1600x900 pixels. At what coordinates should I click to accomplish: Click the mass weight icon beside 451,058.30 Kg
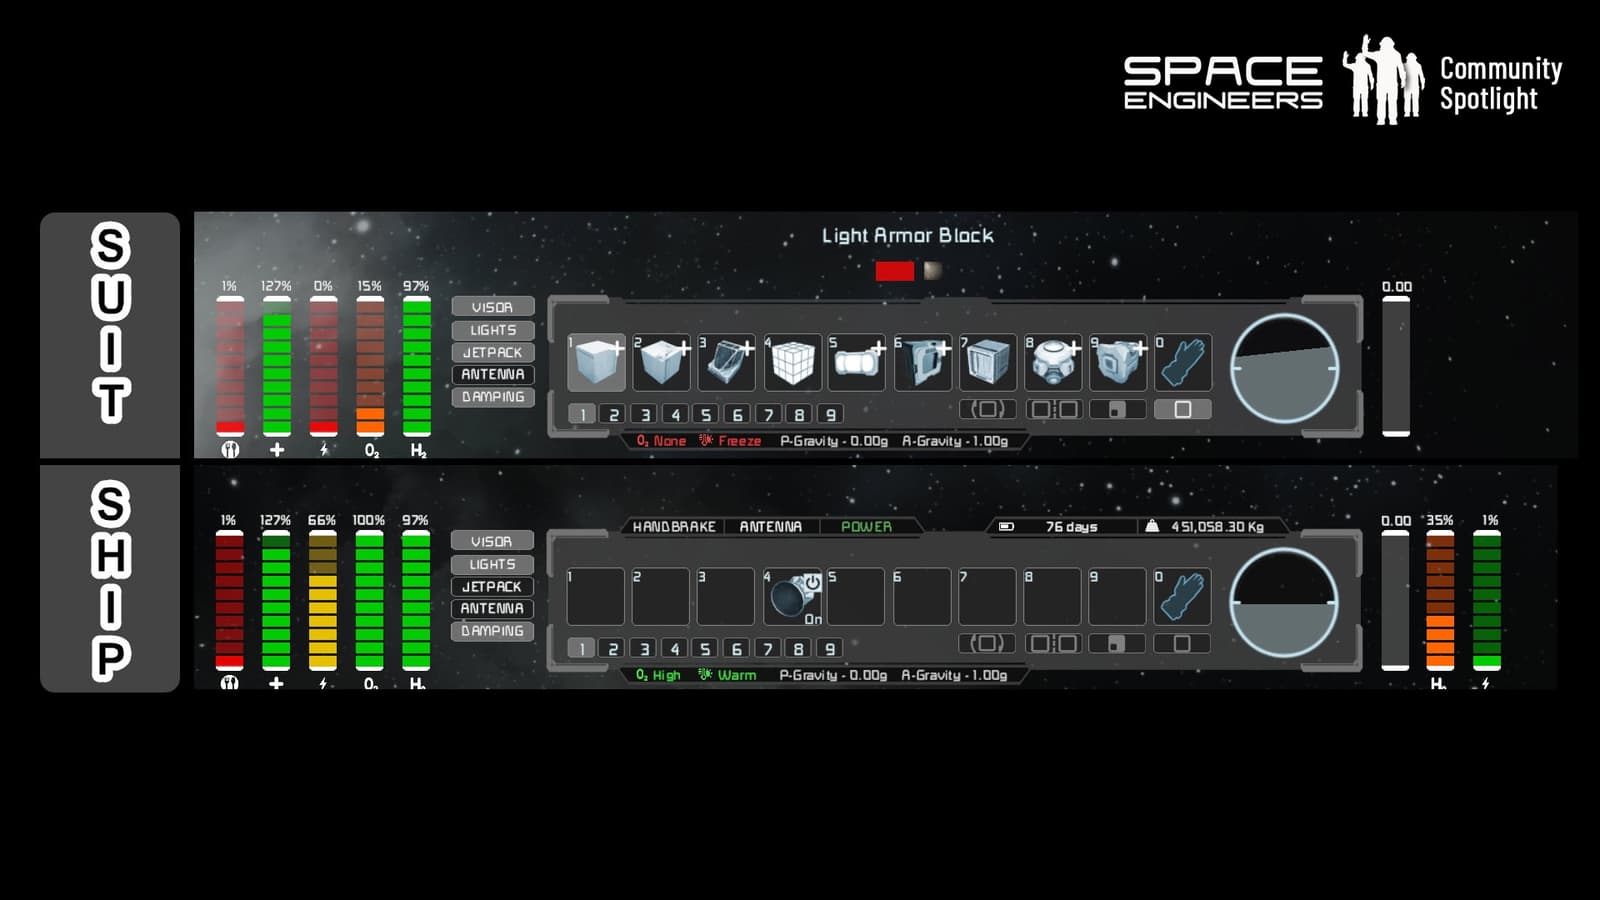(1152, 526)
